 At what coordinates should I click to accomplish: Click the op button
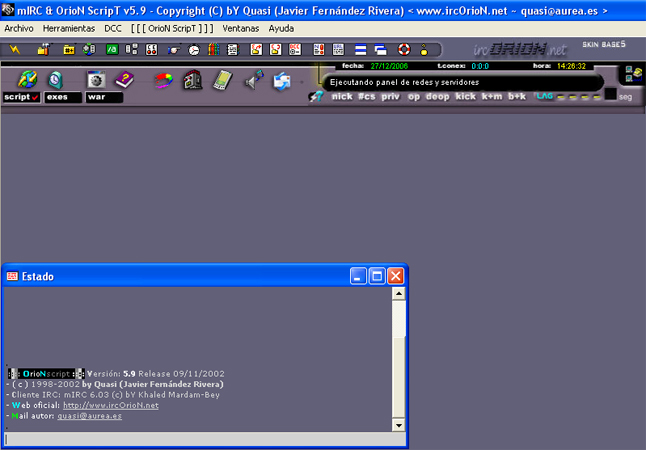414,96
